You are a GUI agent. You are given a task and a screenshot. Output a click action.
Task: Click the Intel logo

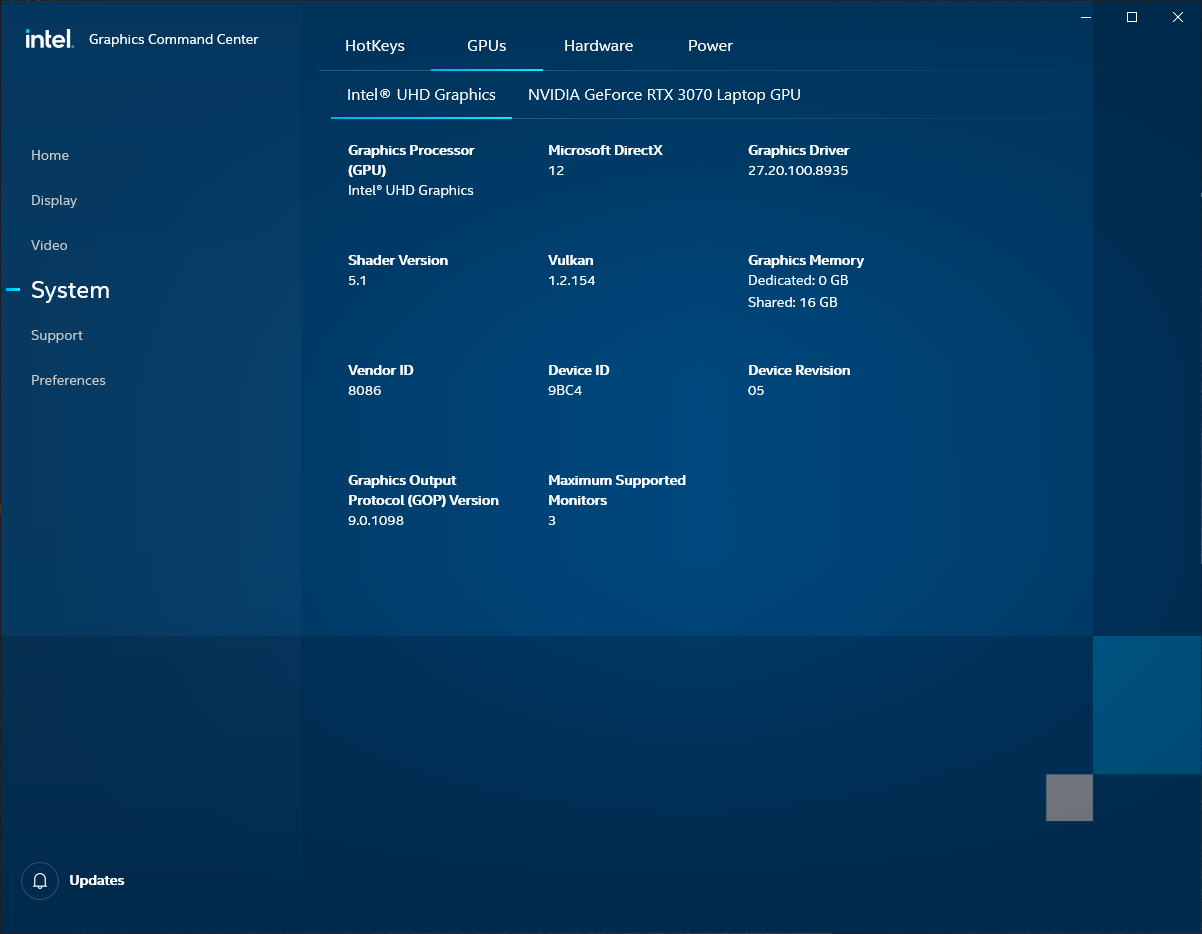pyautogui.click(x=49, y=39)
